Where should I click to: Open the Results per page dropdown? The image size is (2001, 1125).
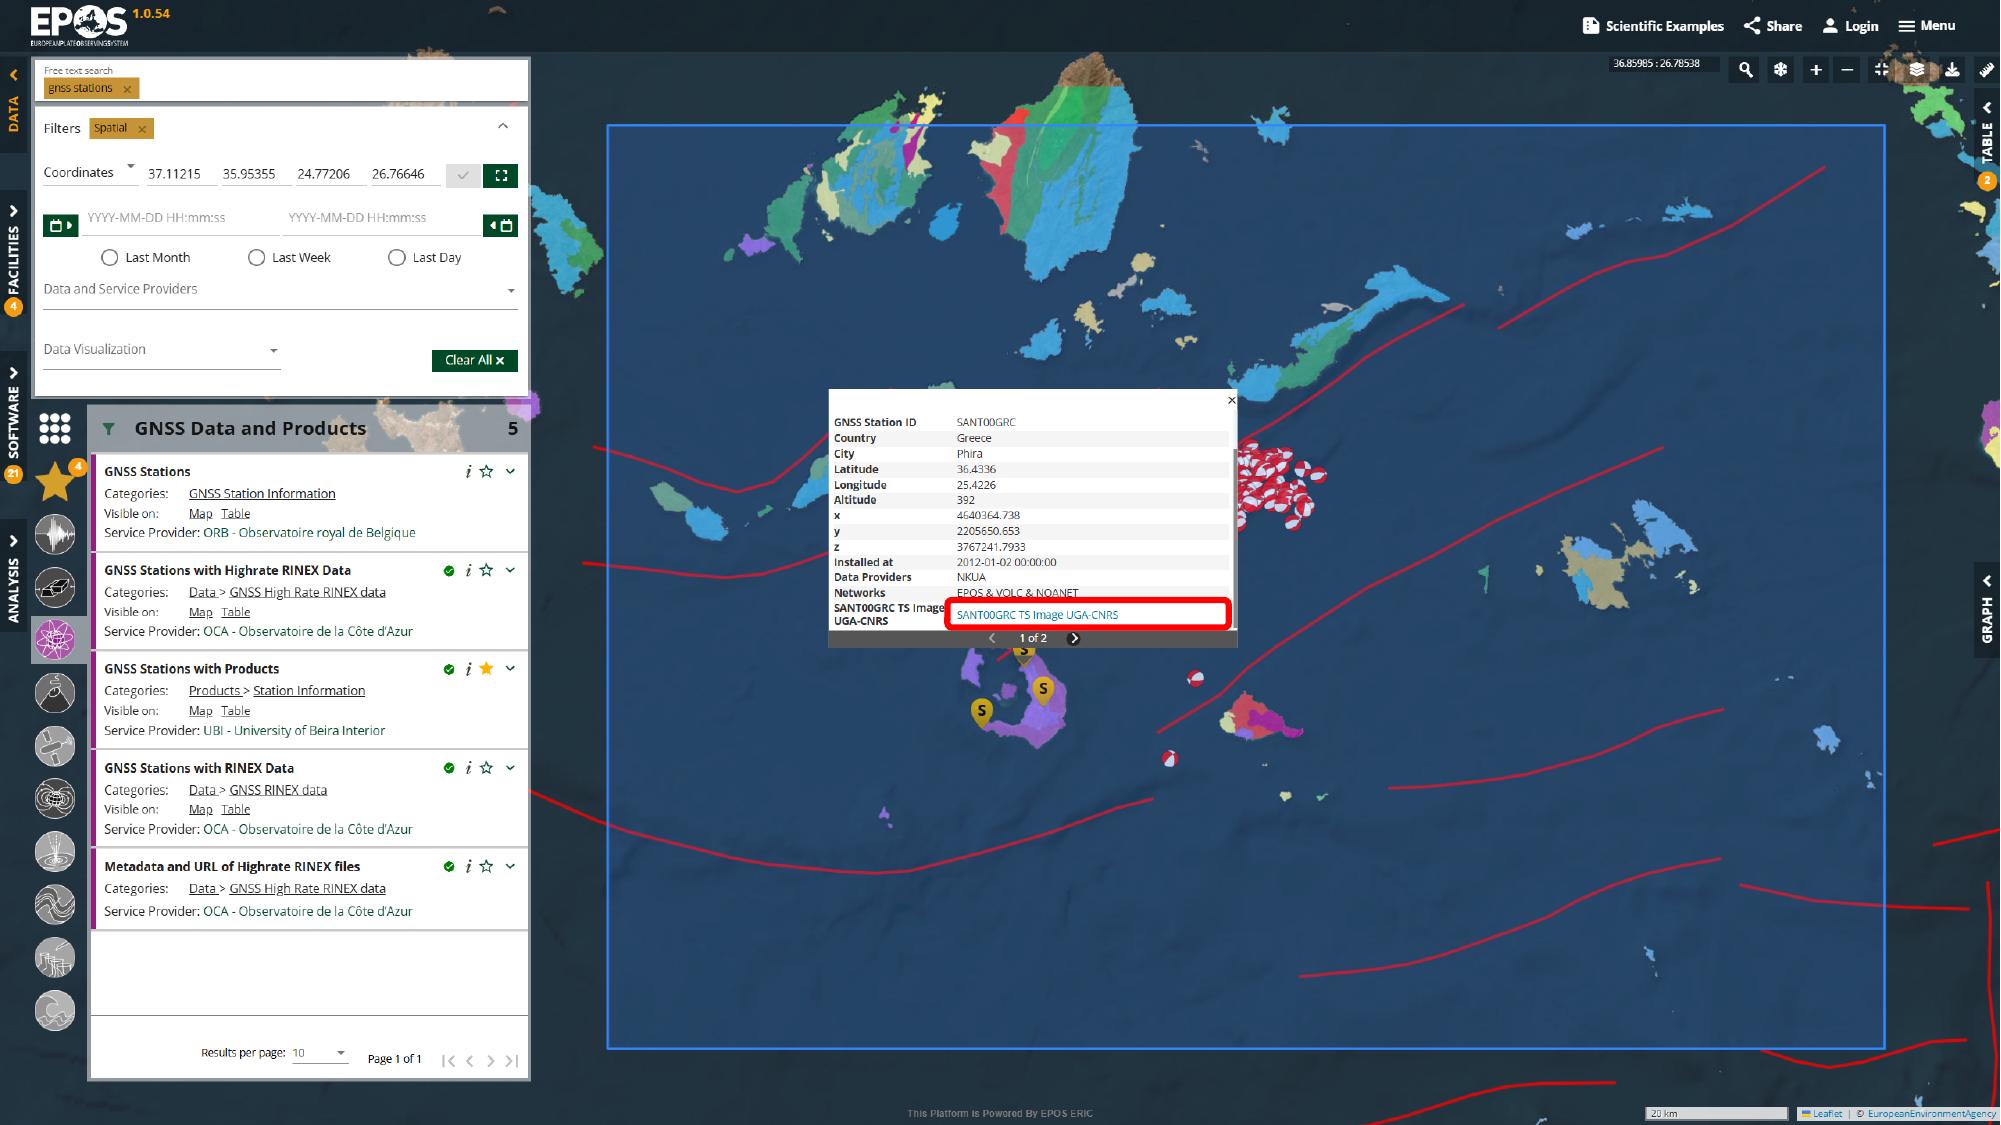point(340,1053)
